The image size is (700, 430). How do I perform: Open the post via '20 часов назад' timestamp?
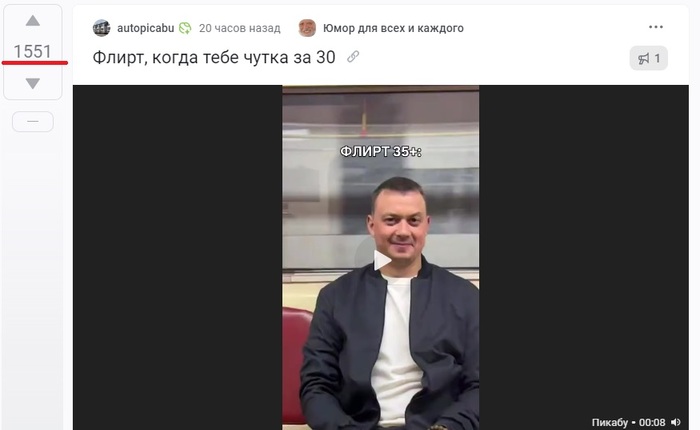[240, 28]
